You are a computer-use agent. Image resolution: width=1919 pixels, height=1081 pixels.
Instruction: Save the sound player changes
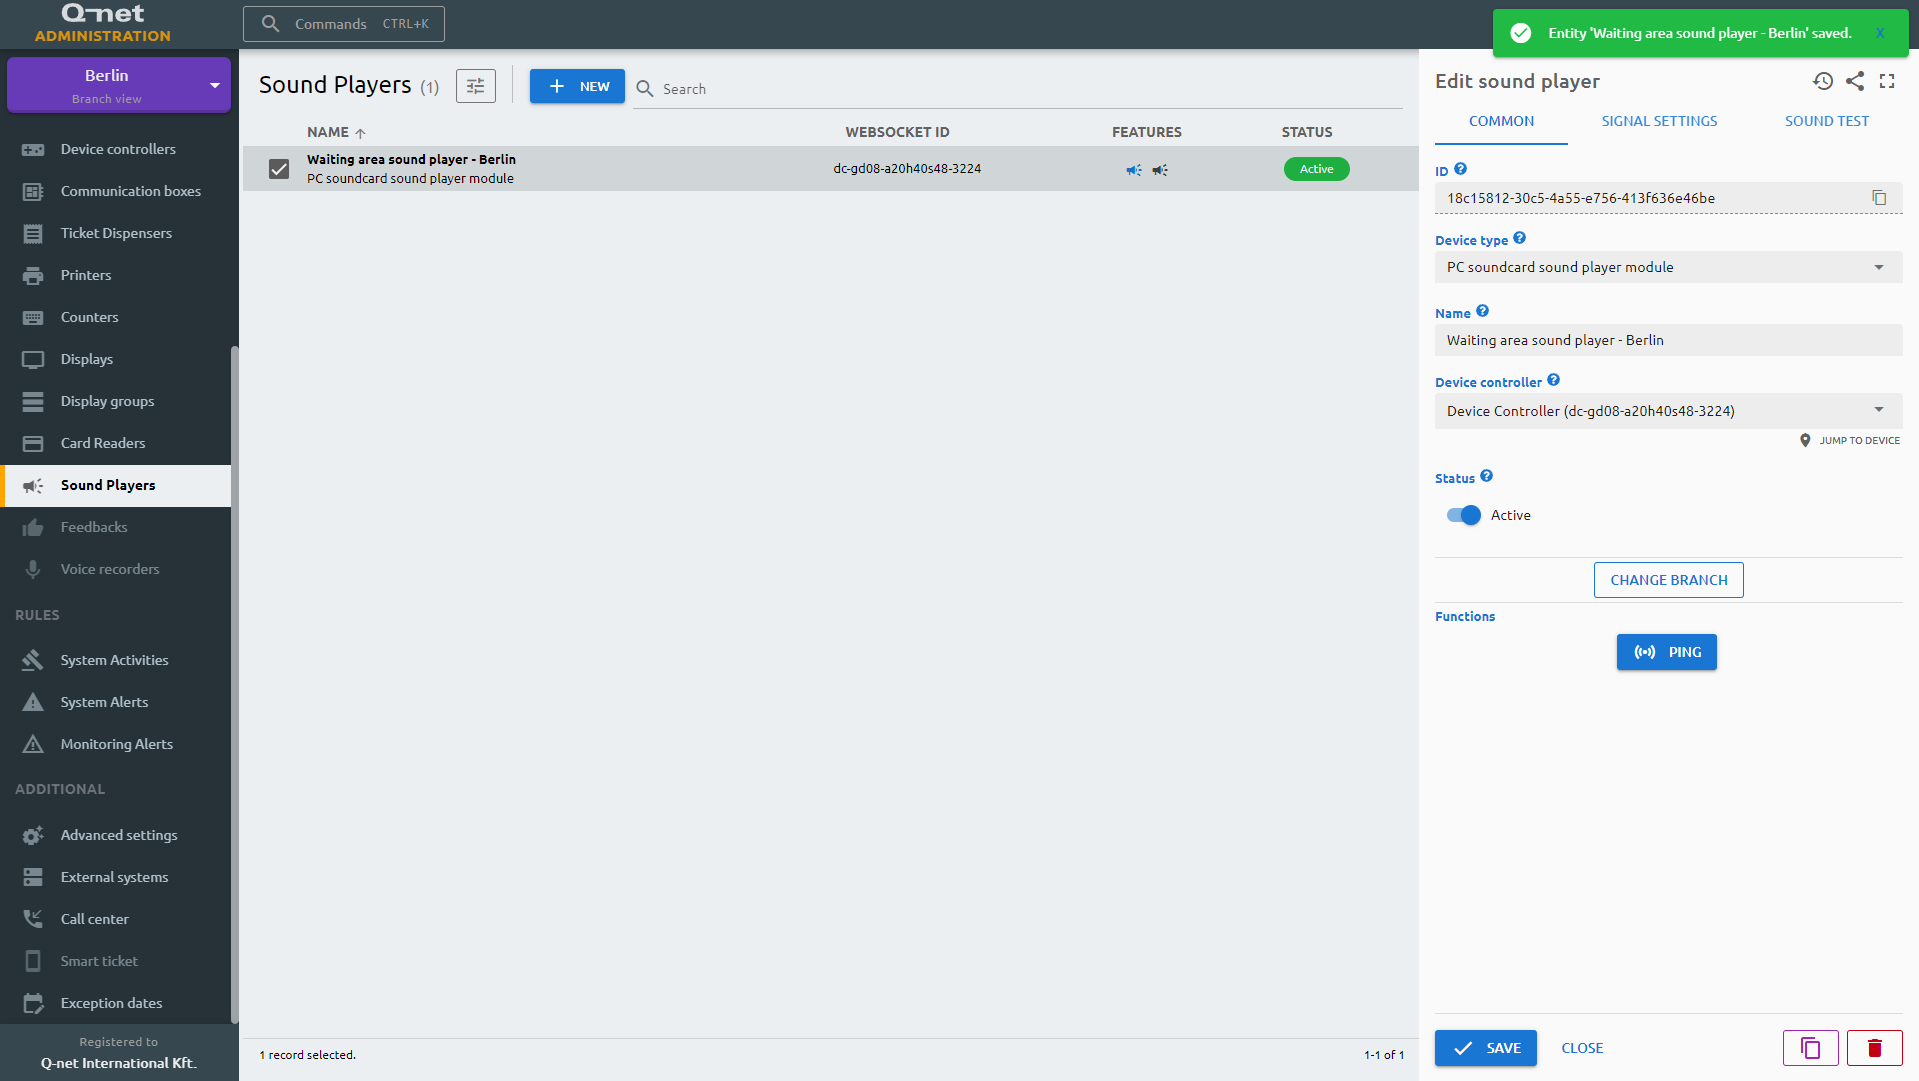1485,1048
